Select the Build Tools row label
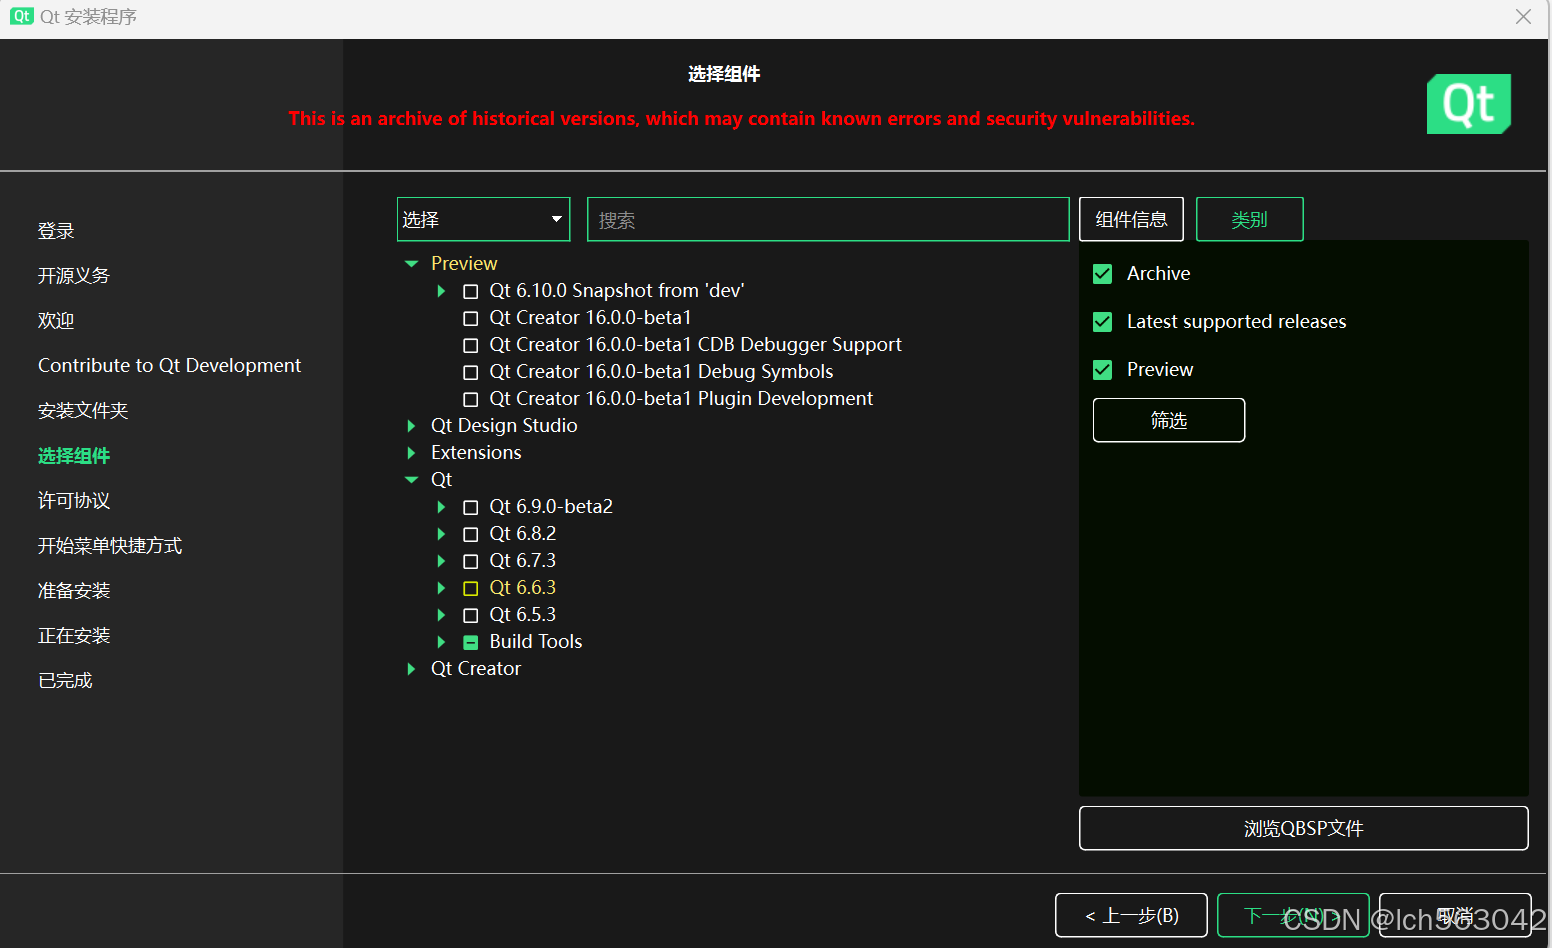1552x948 pixels. (536, 642)
